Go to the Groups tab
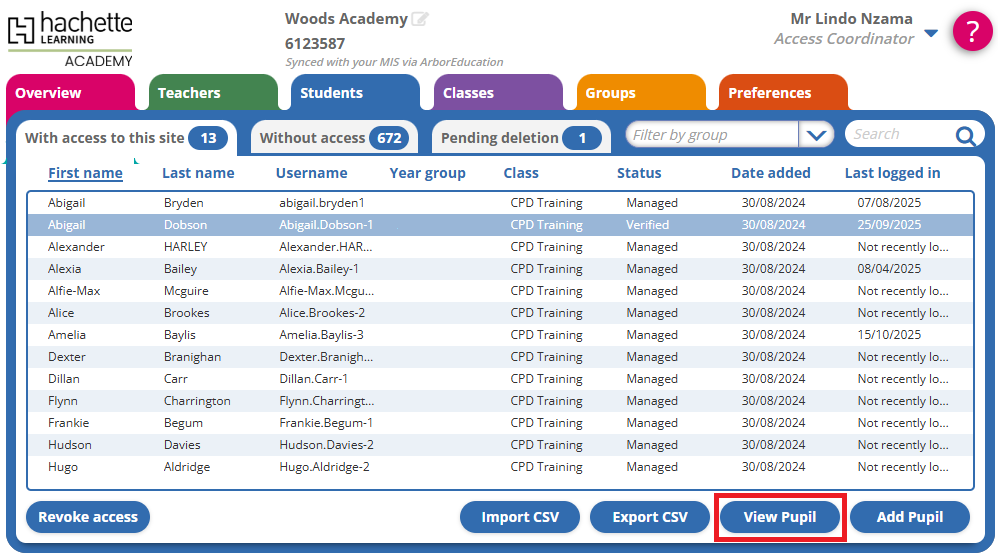 click(x=640, y=93)
